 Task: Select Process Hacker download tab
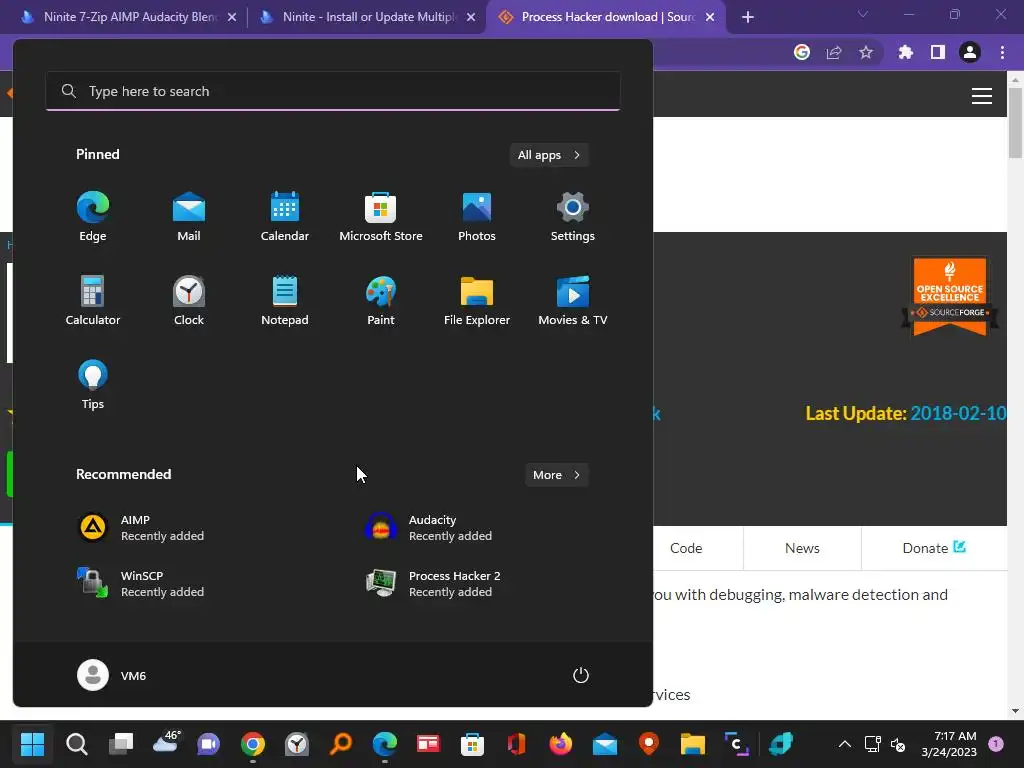pyautogui.click(x=607, y=17)
